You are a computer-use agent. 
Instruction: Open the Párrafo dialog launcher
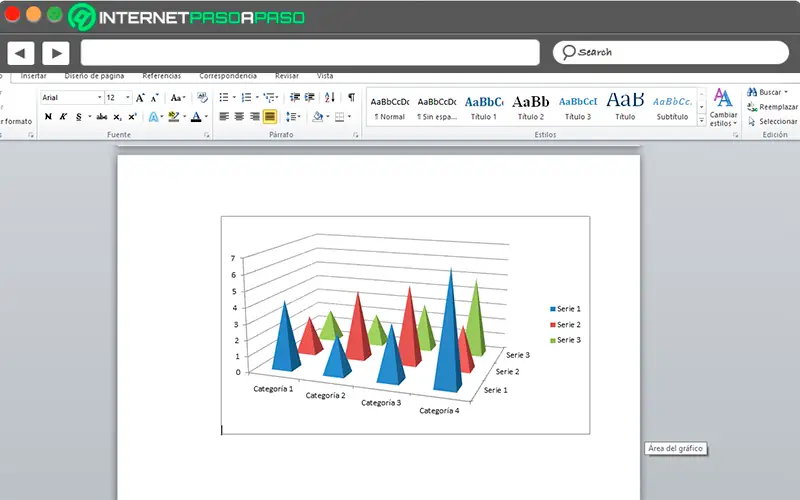click(356, 135)
